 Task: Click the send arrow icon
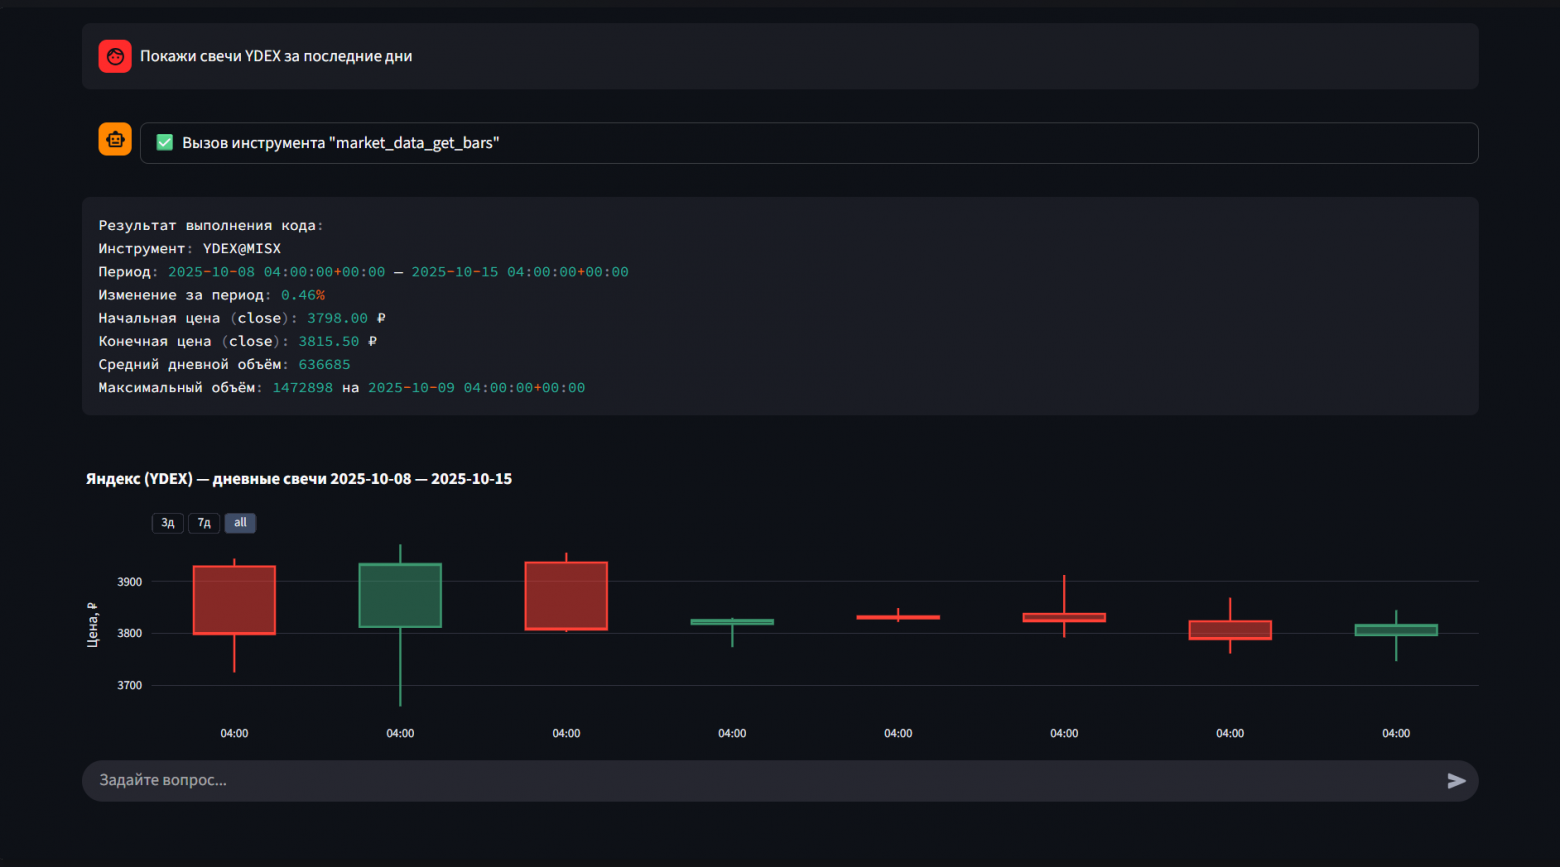coord(1456,781)
